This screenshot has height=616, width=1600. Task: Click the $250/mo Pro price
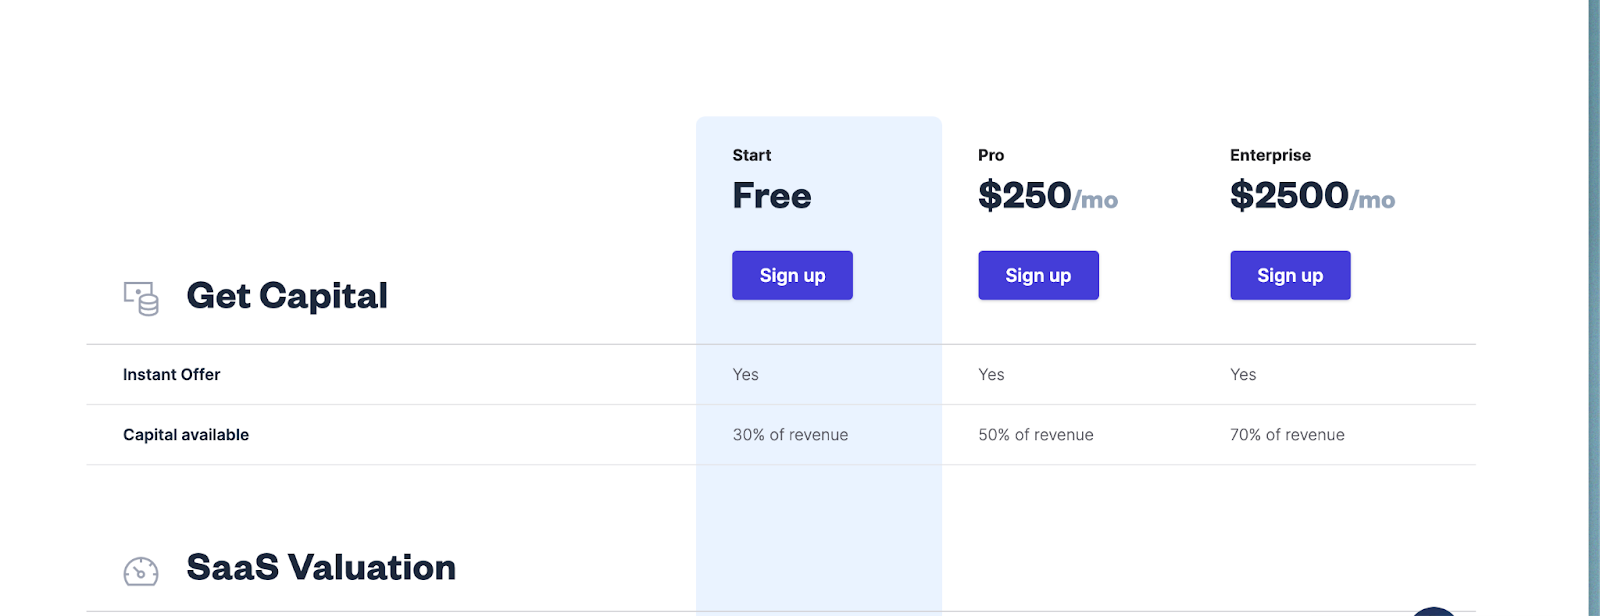click(x=1048, y=196)
